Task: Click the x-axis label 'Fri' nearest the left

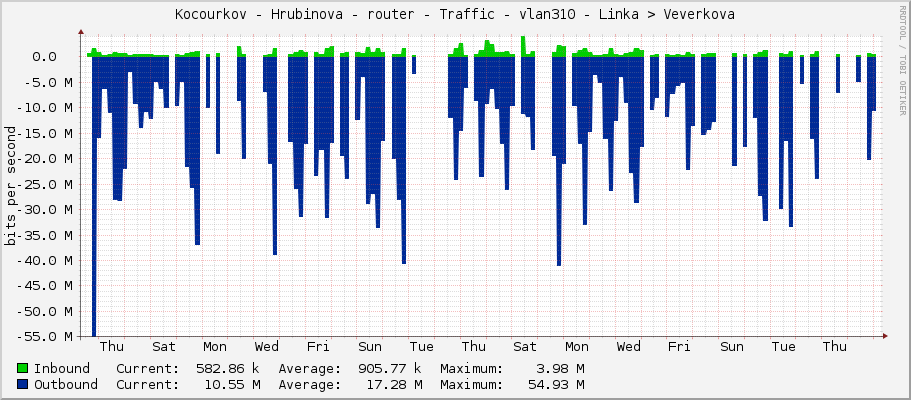Action: [318, 347]
